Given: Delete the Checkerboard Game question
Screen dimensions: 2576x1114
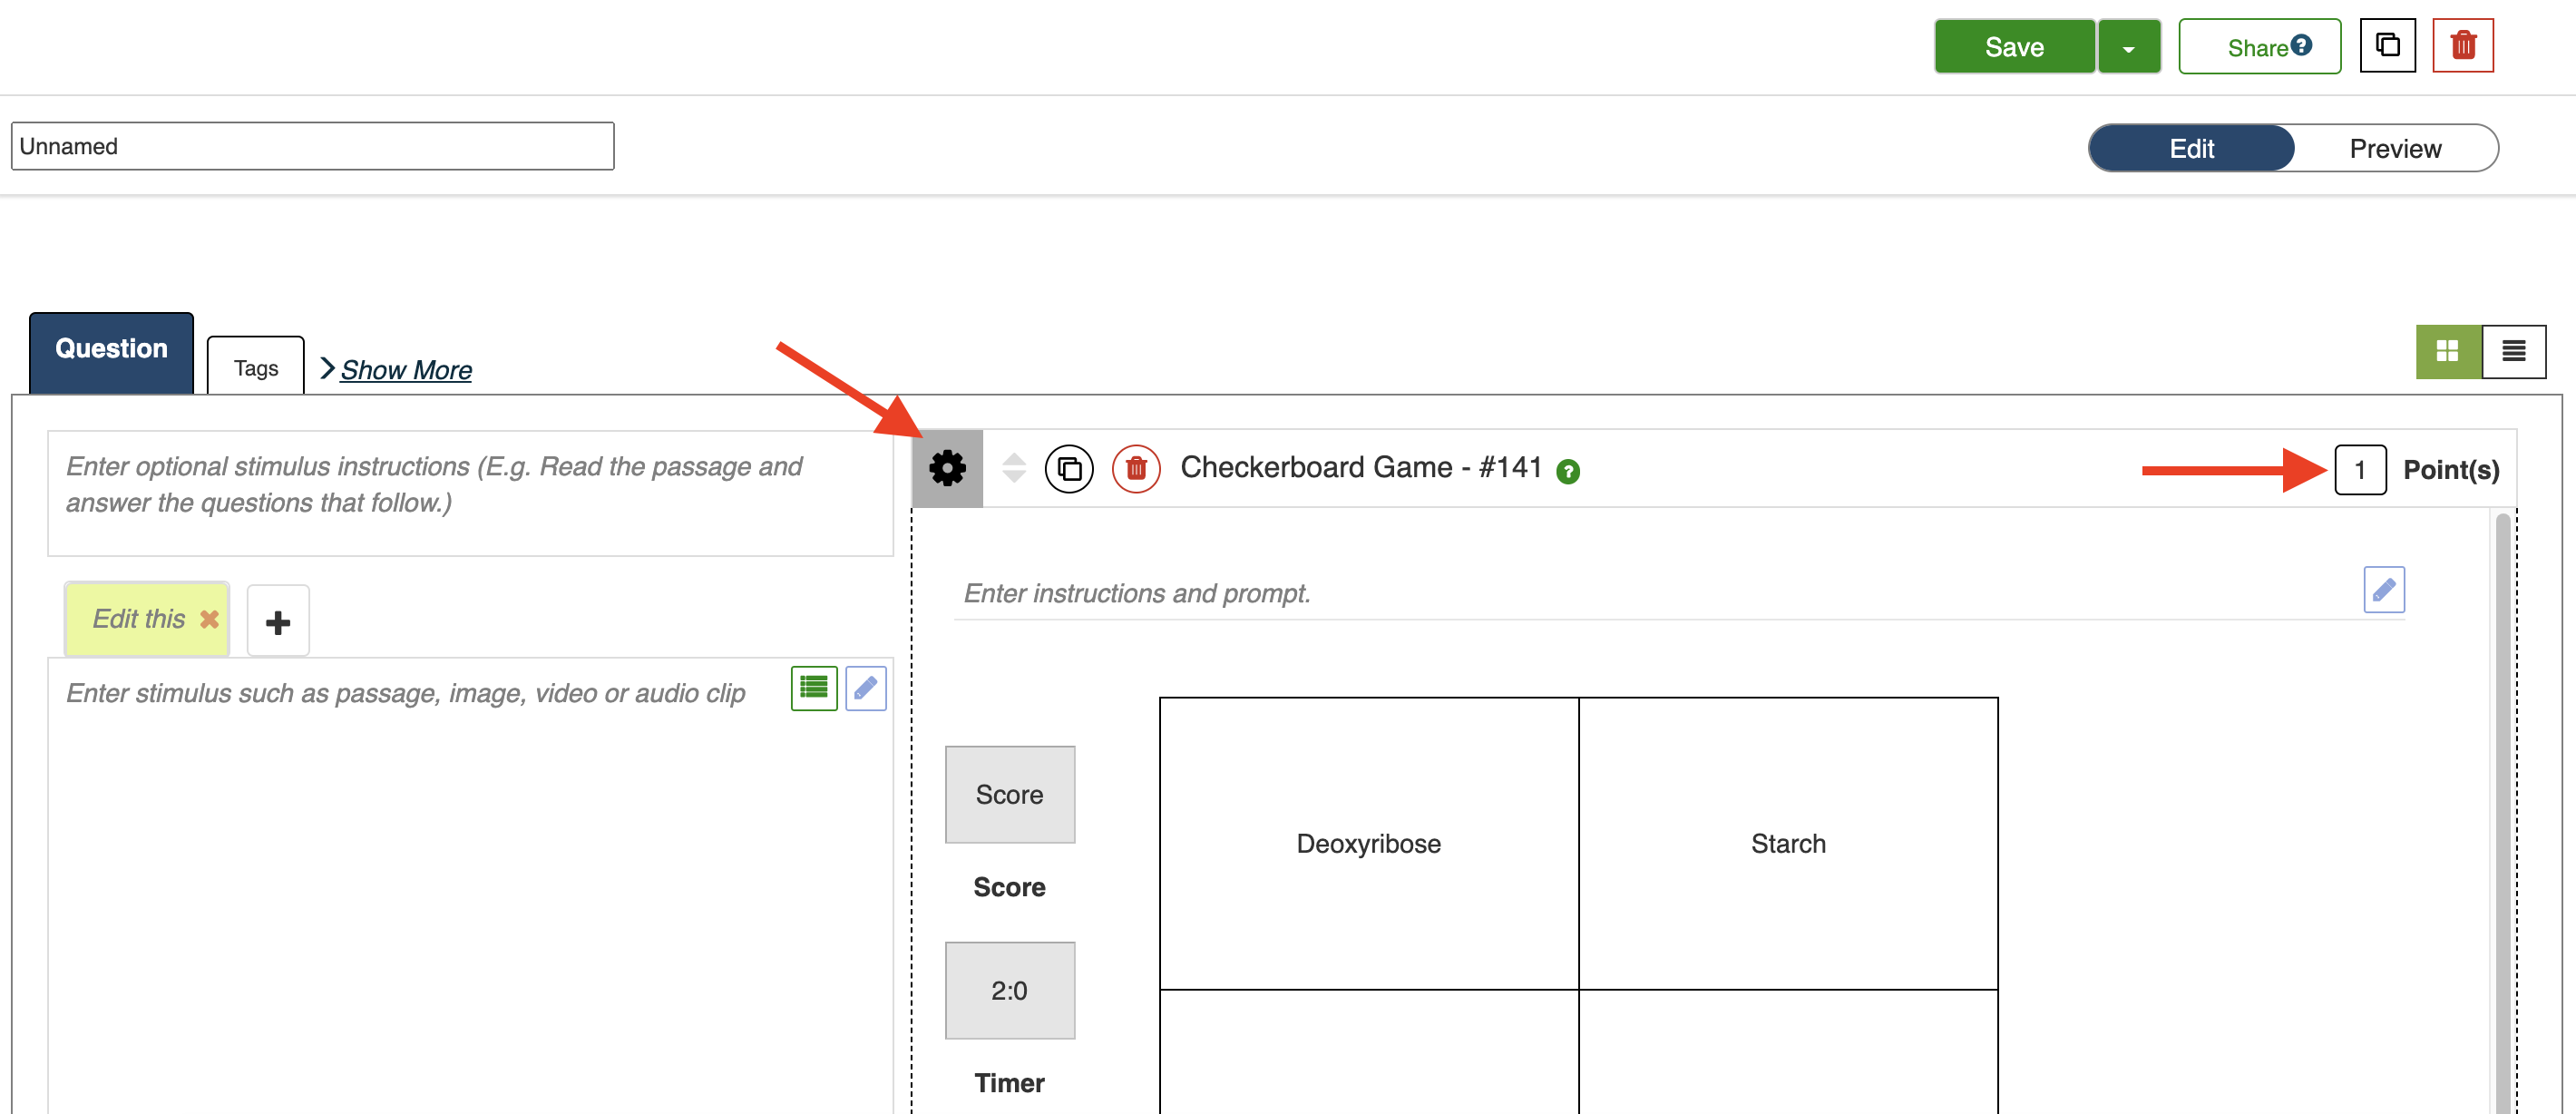Looking at the screenshot, I should [1135, 468].
